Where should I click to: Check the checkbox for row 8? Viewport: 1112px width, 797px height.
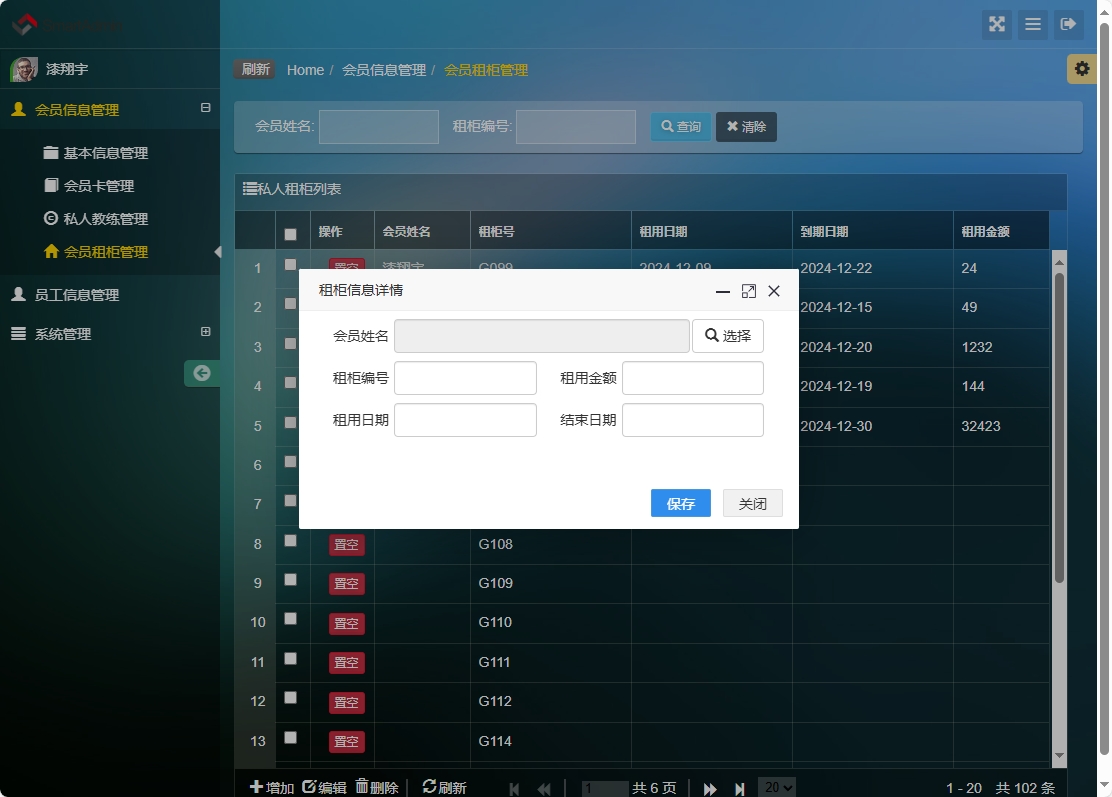click(289, 539)
